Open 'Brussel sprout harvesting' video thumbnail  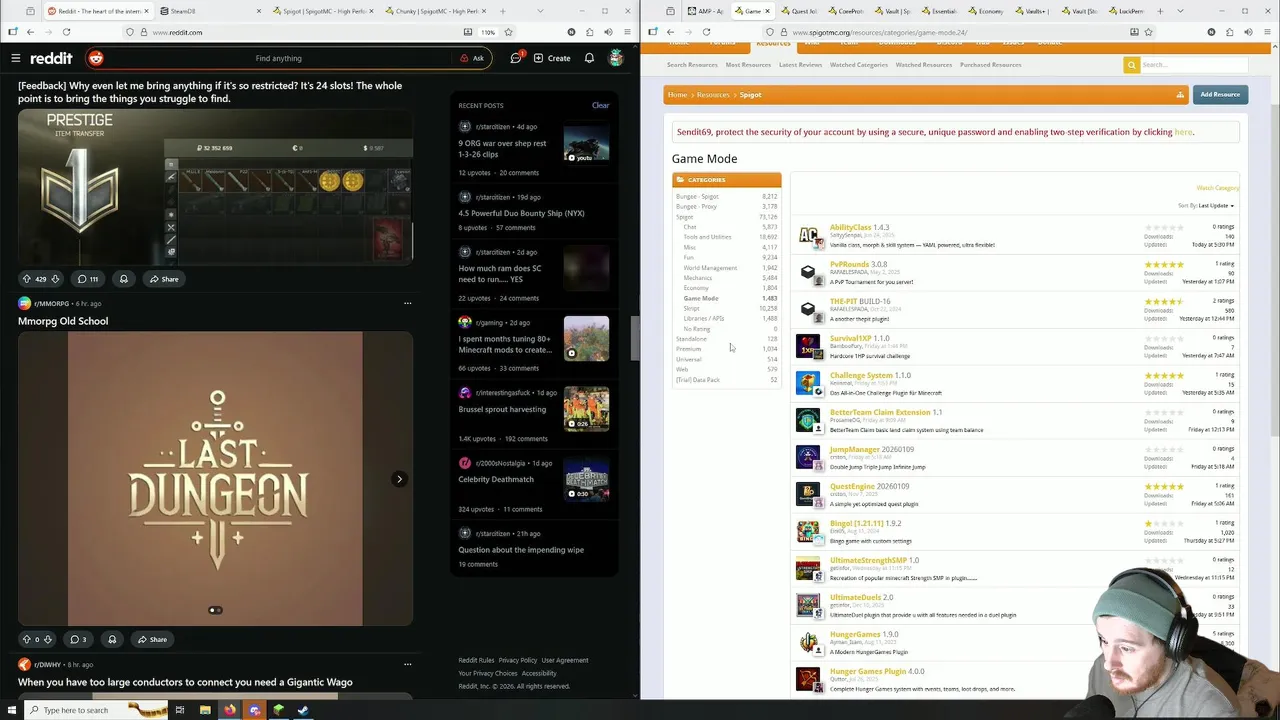pyautogui.click(x=586, y=408)
